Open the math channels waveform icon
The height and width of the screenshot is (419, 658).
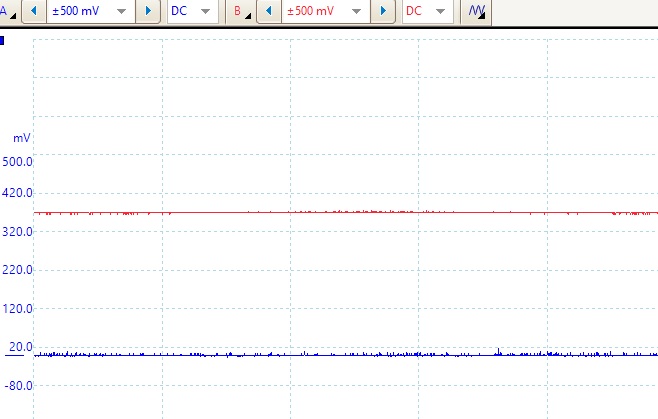click(477, 11)
